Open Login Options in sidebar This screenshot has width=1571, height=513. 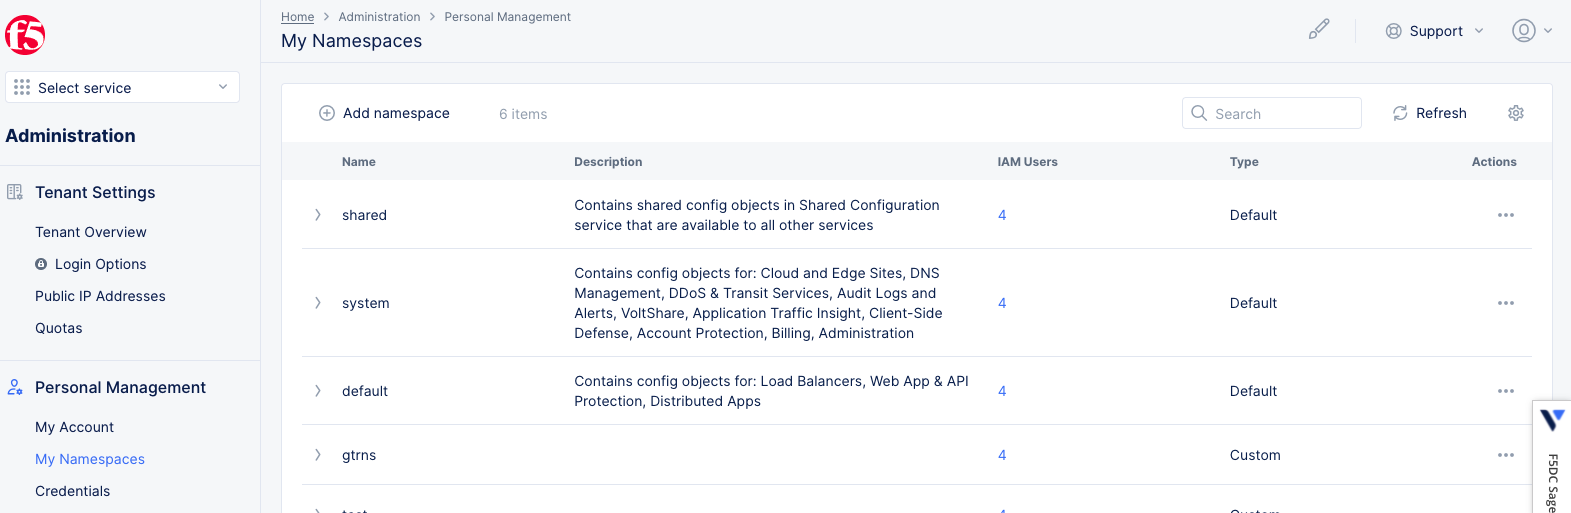tap(100, 264)
